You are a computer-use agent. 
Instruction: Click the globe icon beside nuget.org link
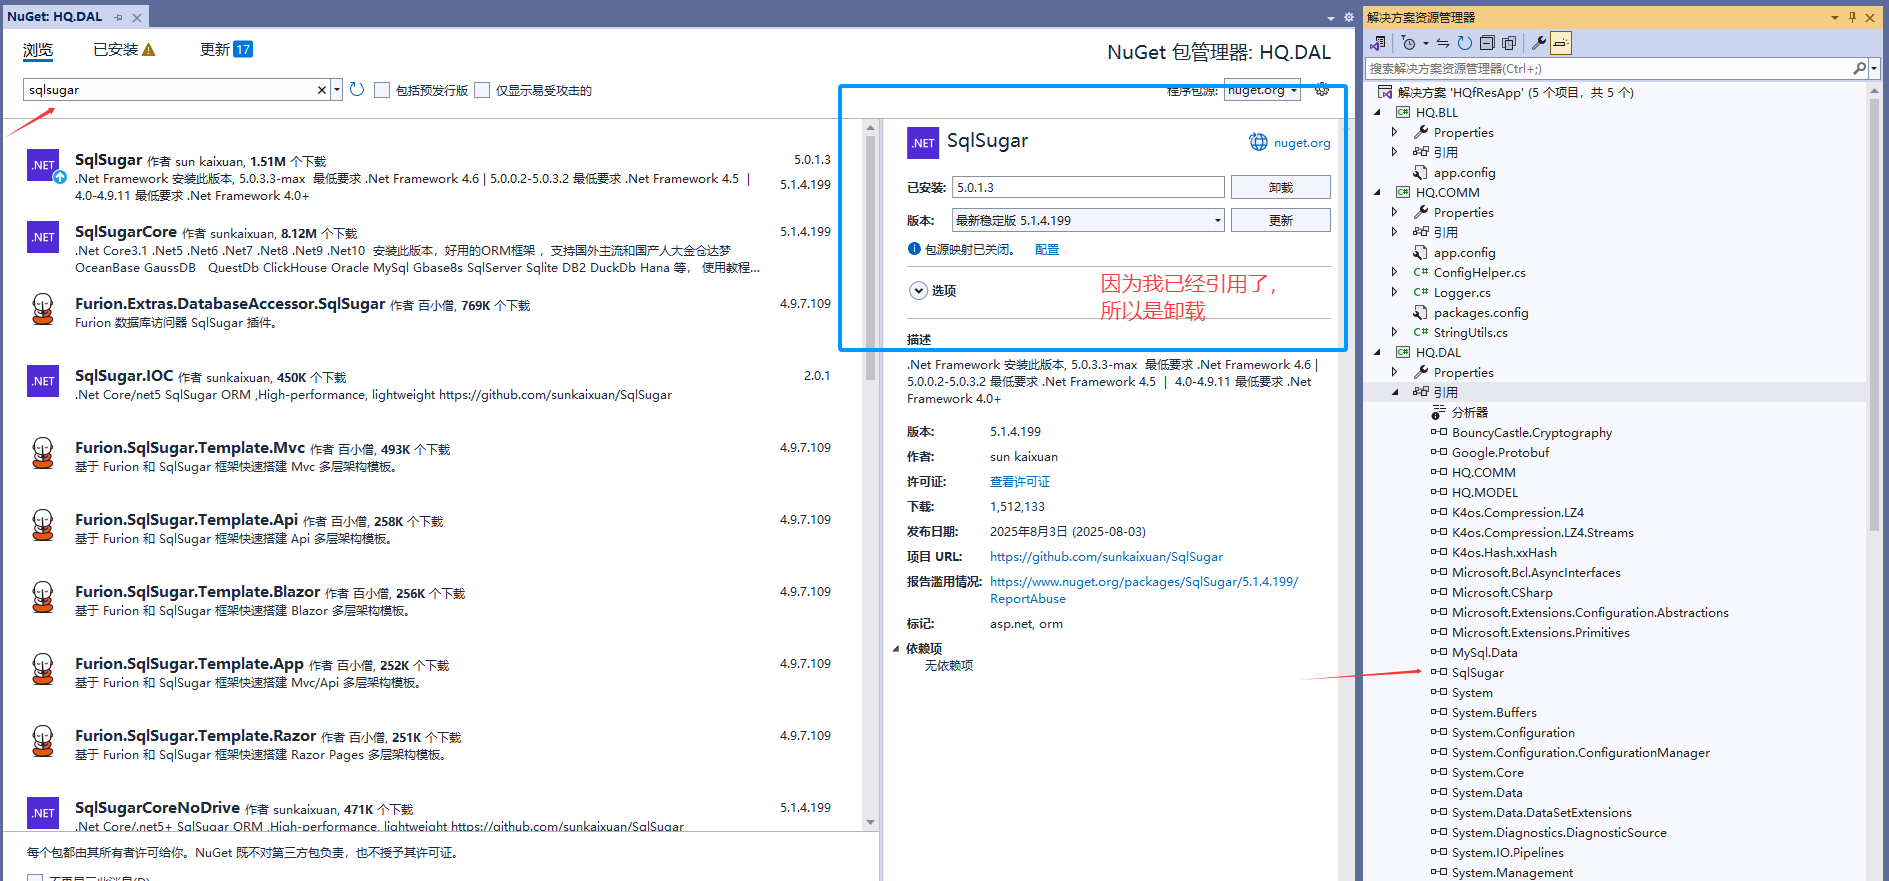[1258, 142]
